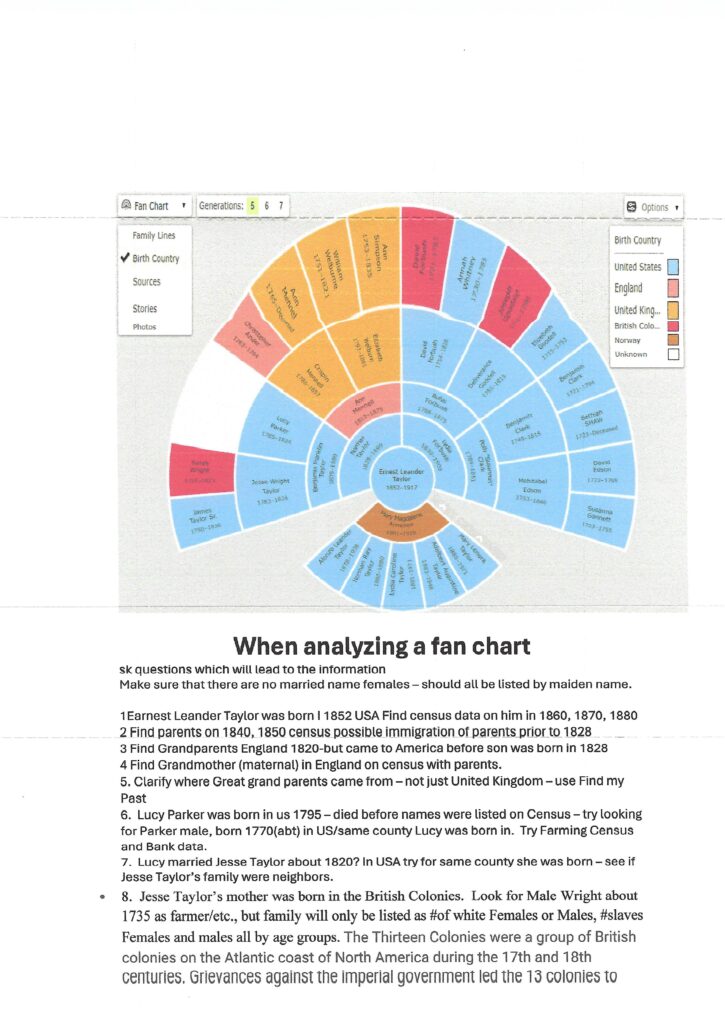Click the United States blue swatch
The height and width of the screenshot is (1024, 725).
pyautogui.click(x=673, y=266)
